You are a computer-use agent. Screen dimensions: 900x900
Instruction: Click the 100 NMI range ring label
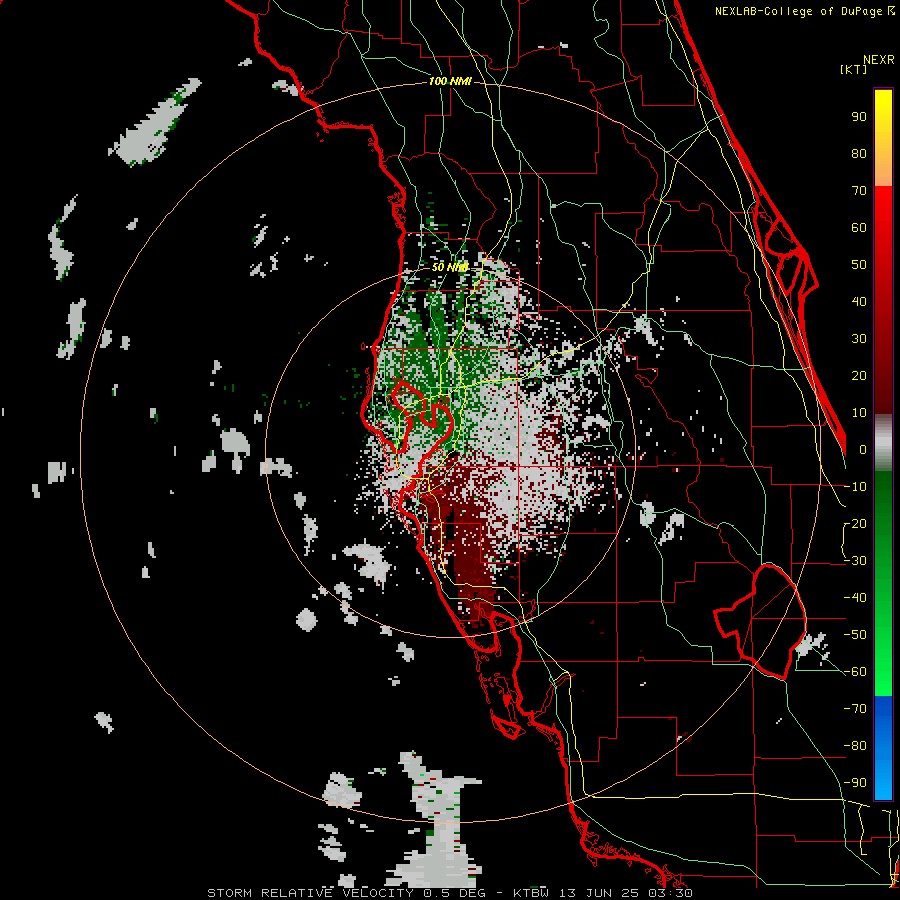click(449, 82)
